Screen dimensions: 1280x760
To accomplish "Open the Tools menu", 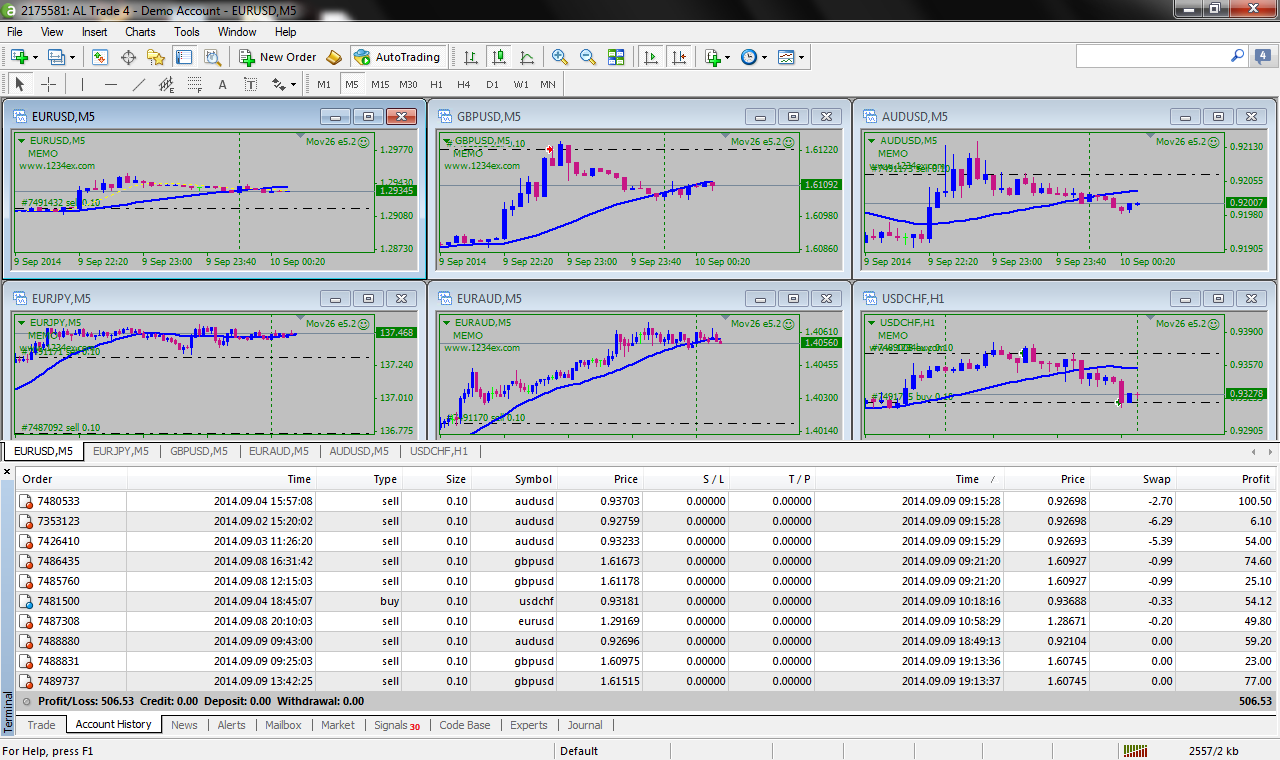I will coord(187,32).
